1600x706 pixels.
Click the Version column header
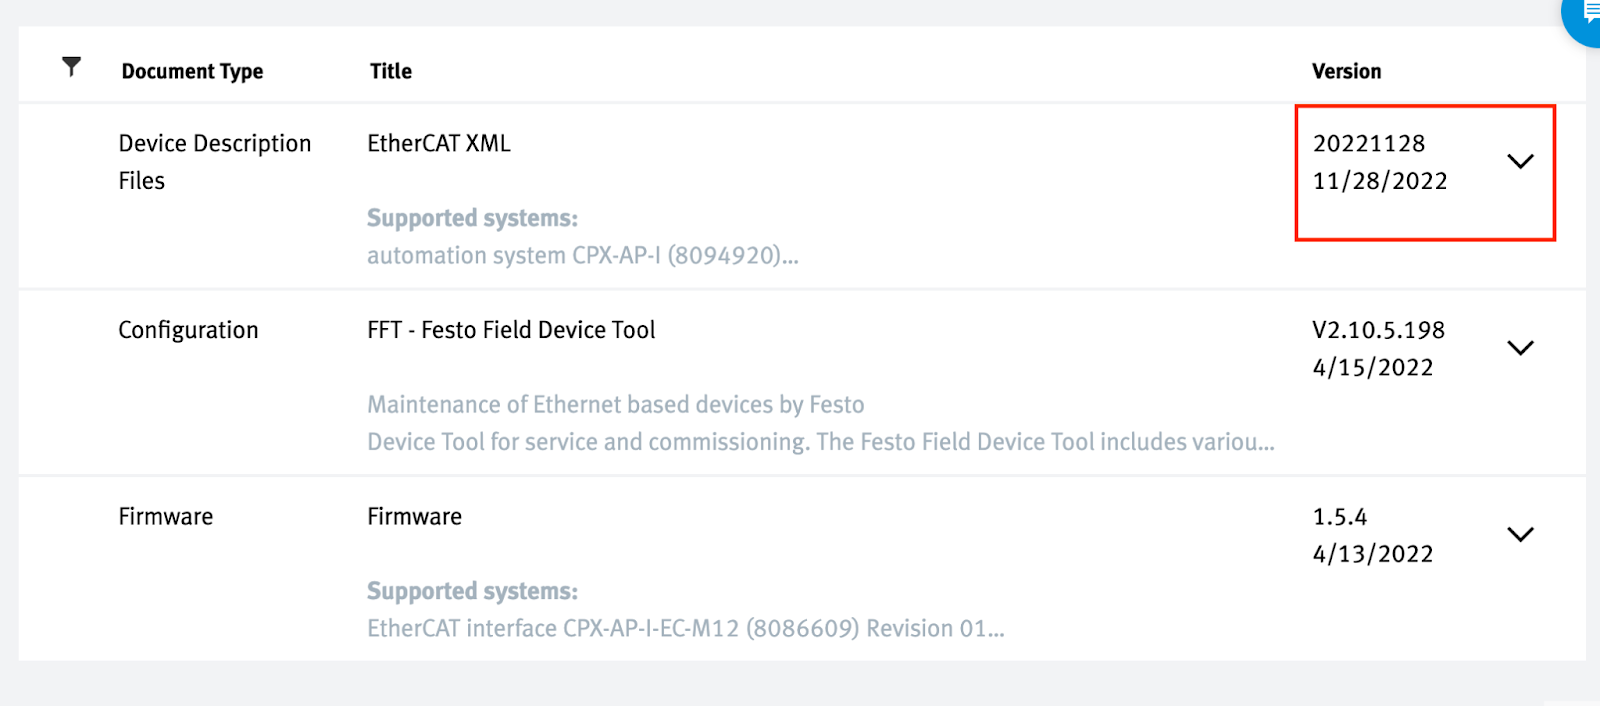[x=1346, y=71]
